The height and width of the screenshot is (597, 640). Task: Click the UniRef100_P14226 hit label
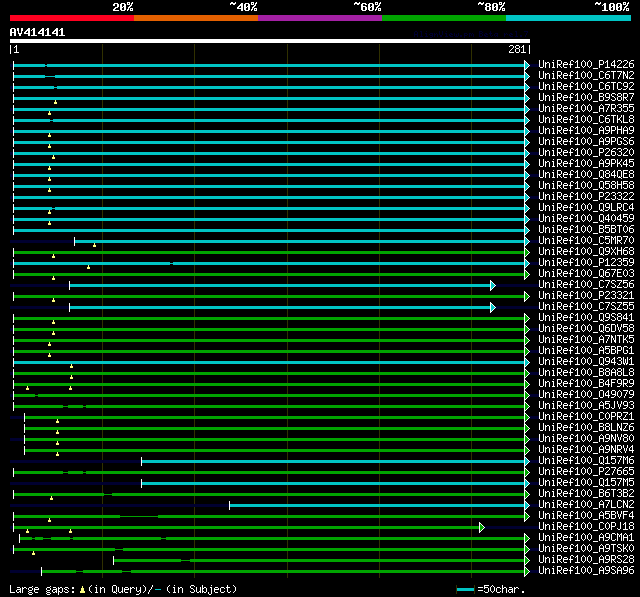click(586, 64)
